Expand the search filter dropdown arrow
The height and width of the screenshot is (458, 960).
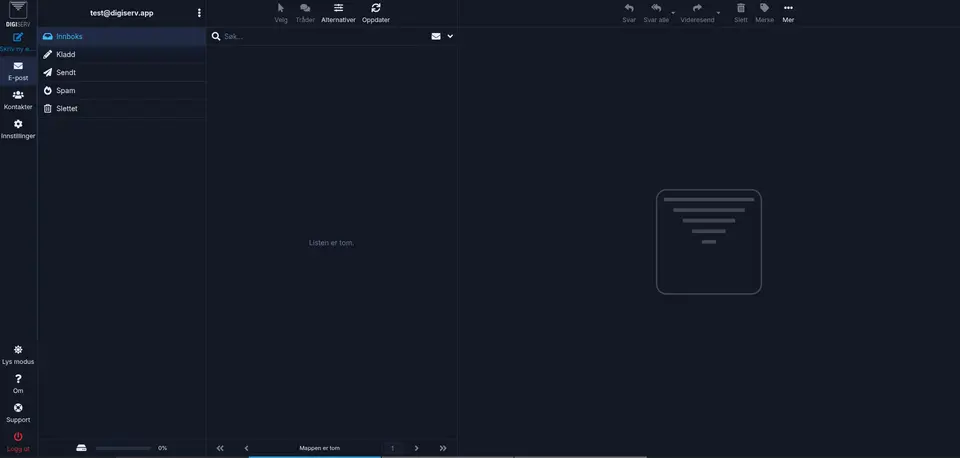[x=450, y=36]
